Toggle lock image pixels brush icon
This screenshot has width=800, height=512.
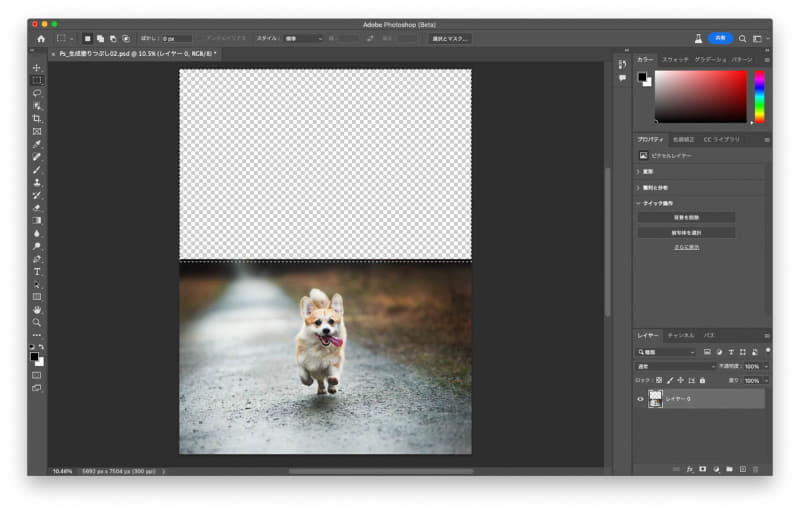tap(670, 380)
